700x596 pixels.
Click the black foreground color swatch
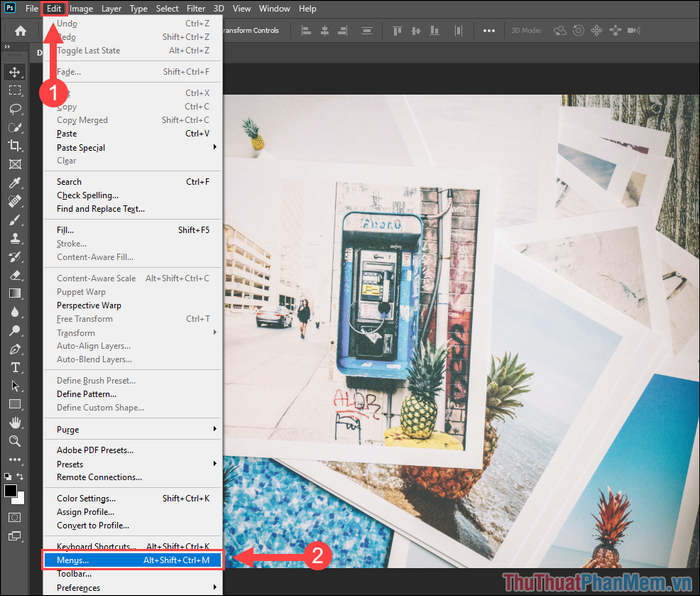(x=11, y=490)
